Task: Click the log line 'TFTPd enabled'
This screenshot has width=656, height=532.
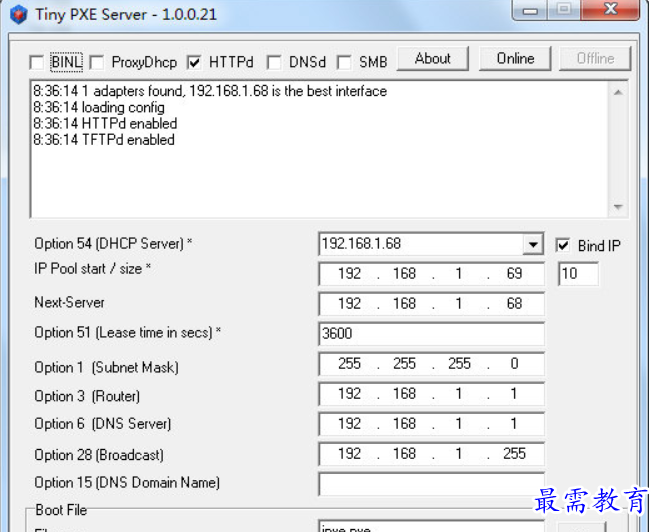Action: [x=104, y=140]
